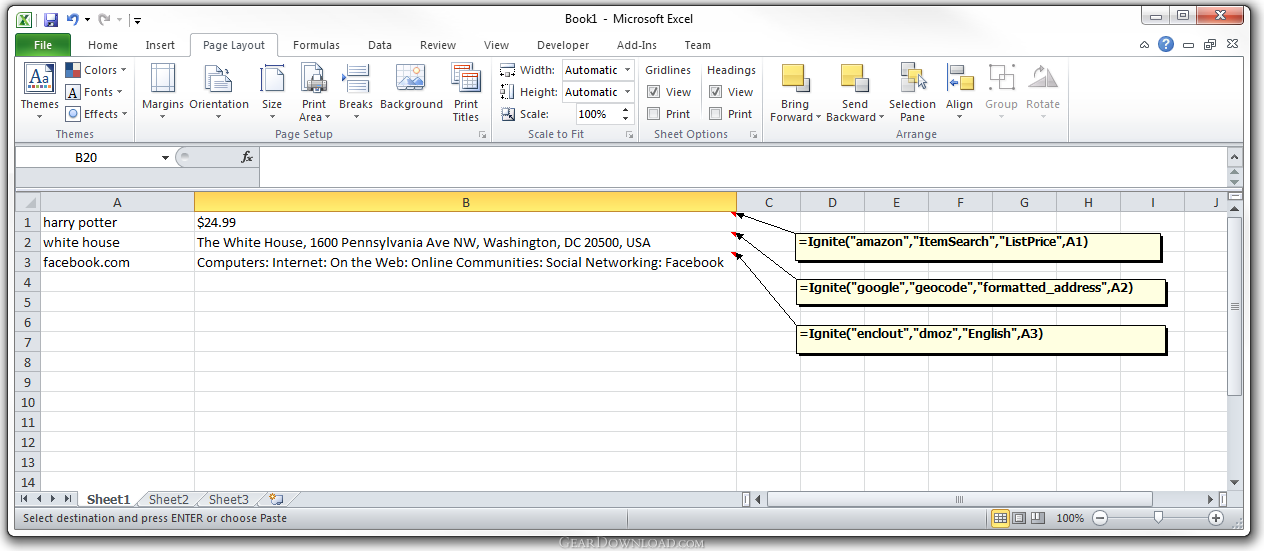This screenshot has width=1264, height=551.
Task: Toggle Headings View checkbox
Action: click(716, 92)
